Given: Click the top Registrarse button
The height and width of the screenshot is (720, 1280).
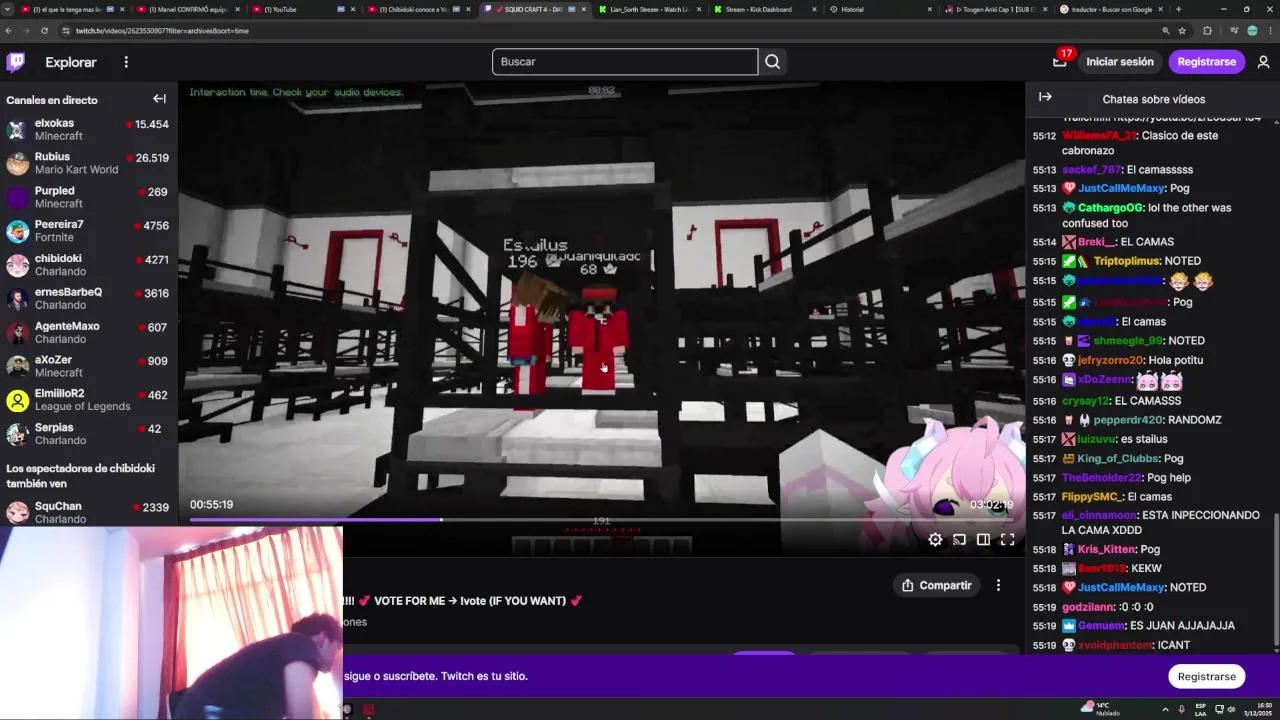Looking at the screenshot, I should tap(1207, 62).
